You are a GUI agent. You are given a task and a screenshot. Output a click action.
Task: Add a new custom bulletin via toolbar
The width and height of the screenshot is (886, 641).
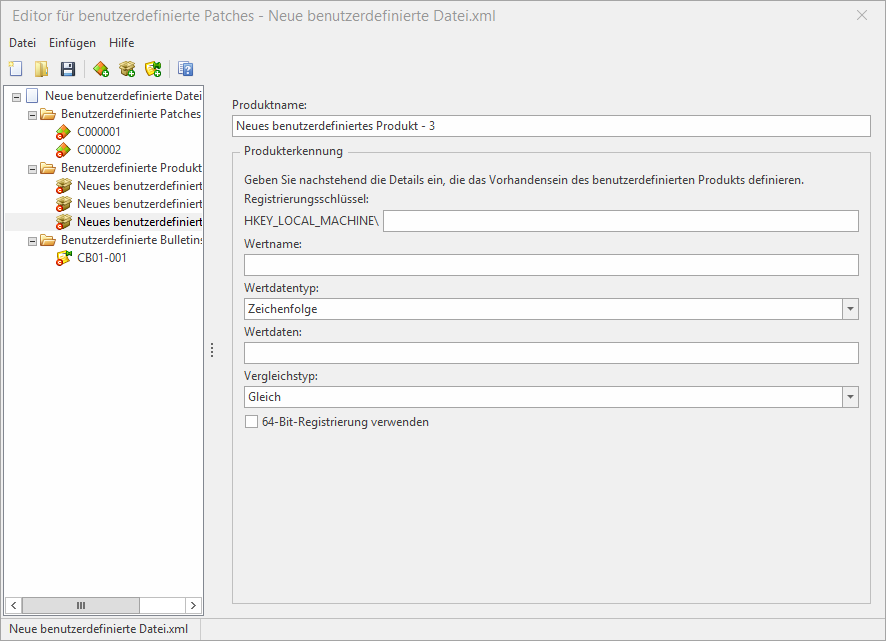click(153, 69)
